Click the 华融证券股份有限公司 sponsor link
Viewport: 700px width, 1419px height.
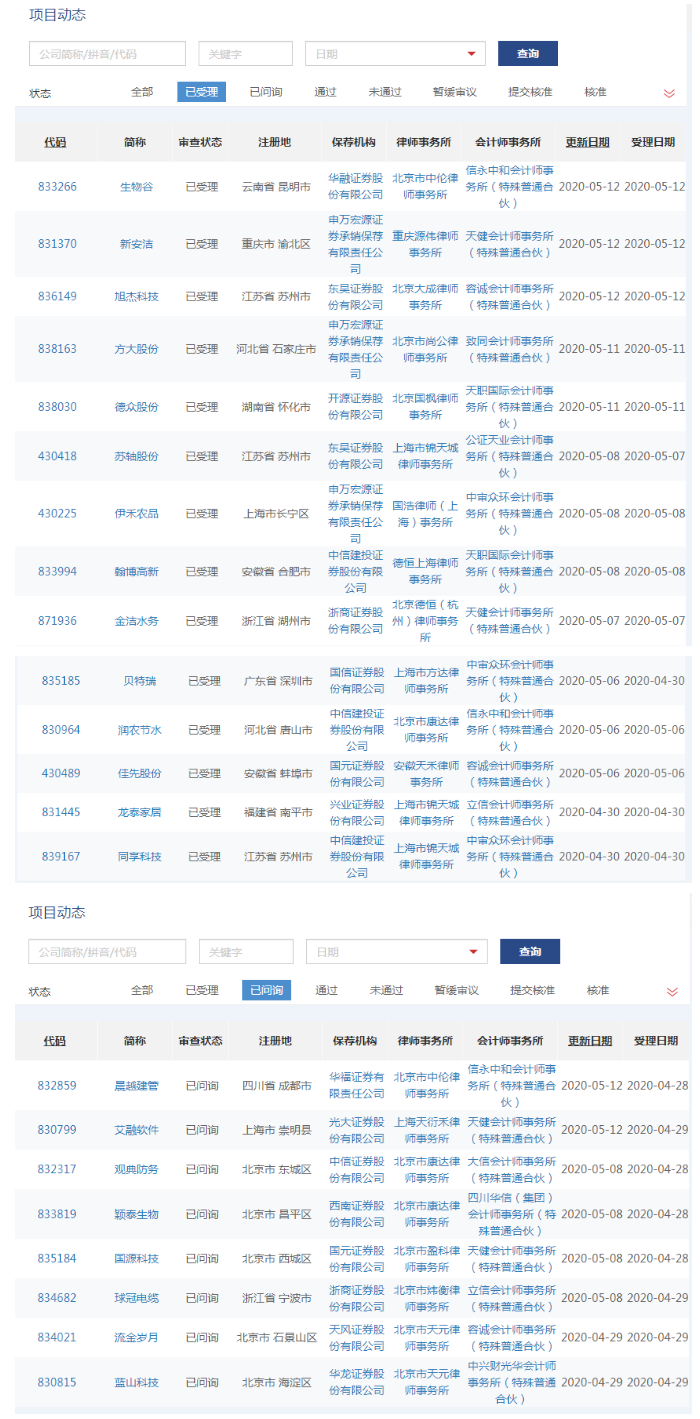355,186
